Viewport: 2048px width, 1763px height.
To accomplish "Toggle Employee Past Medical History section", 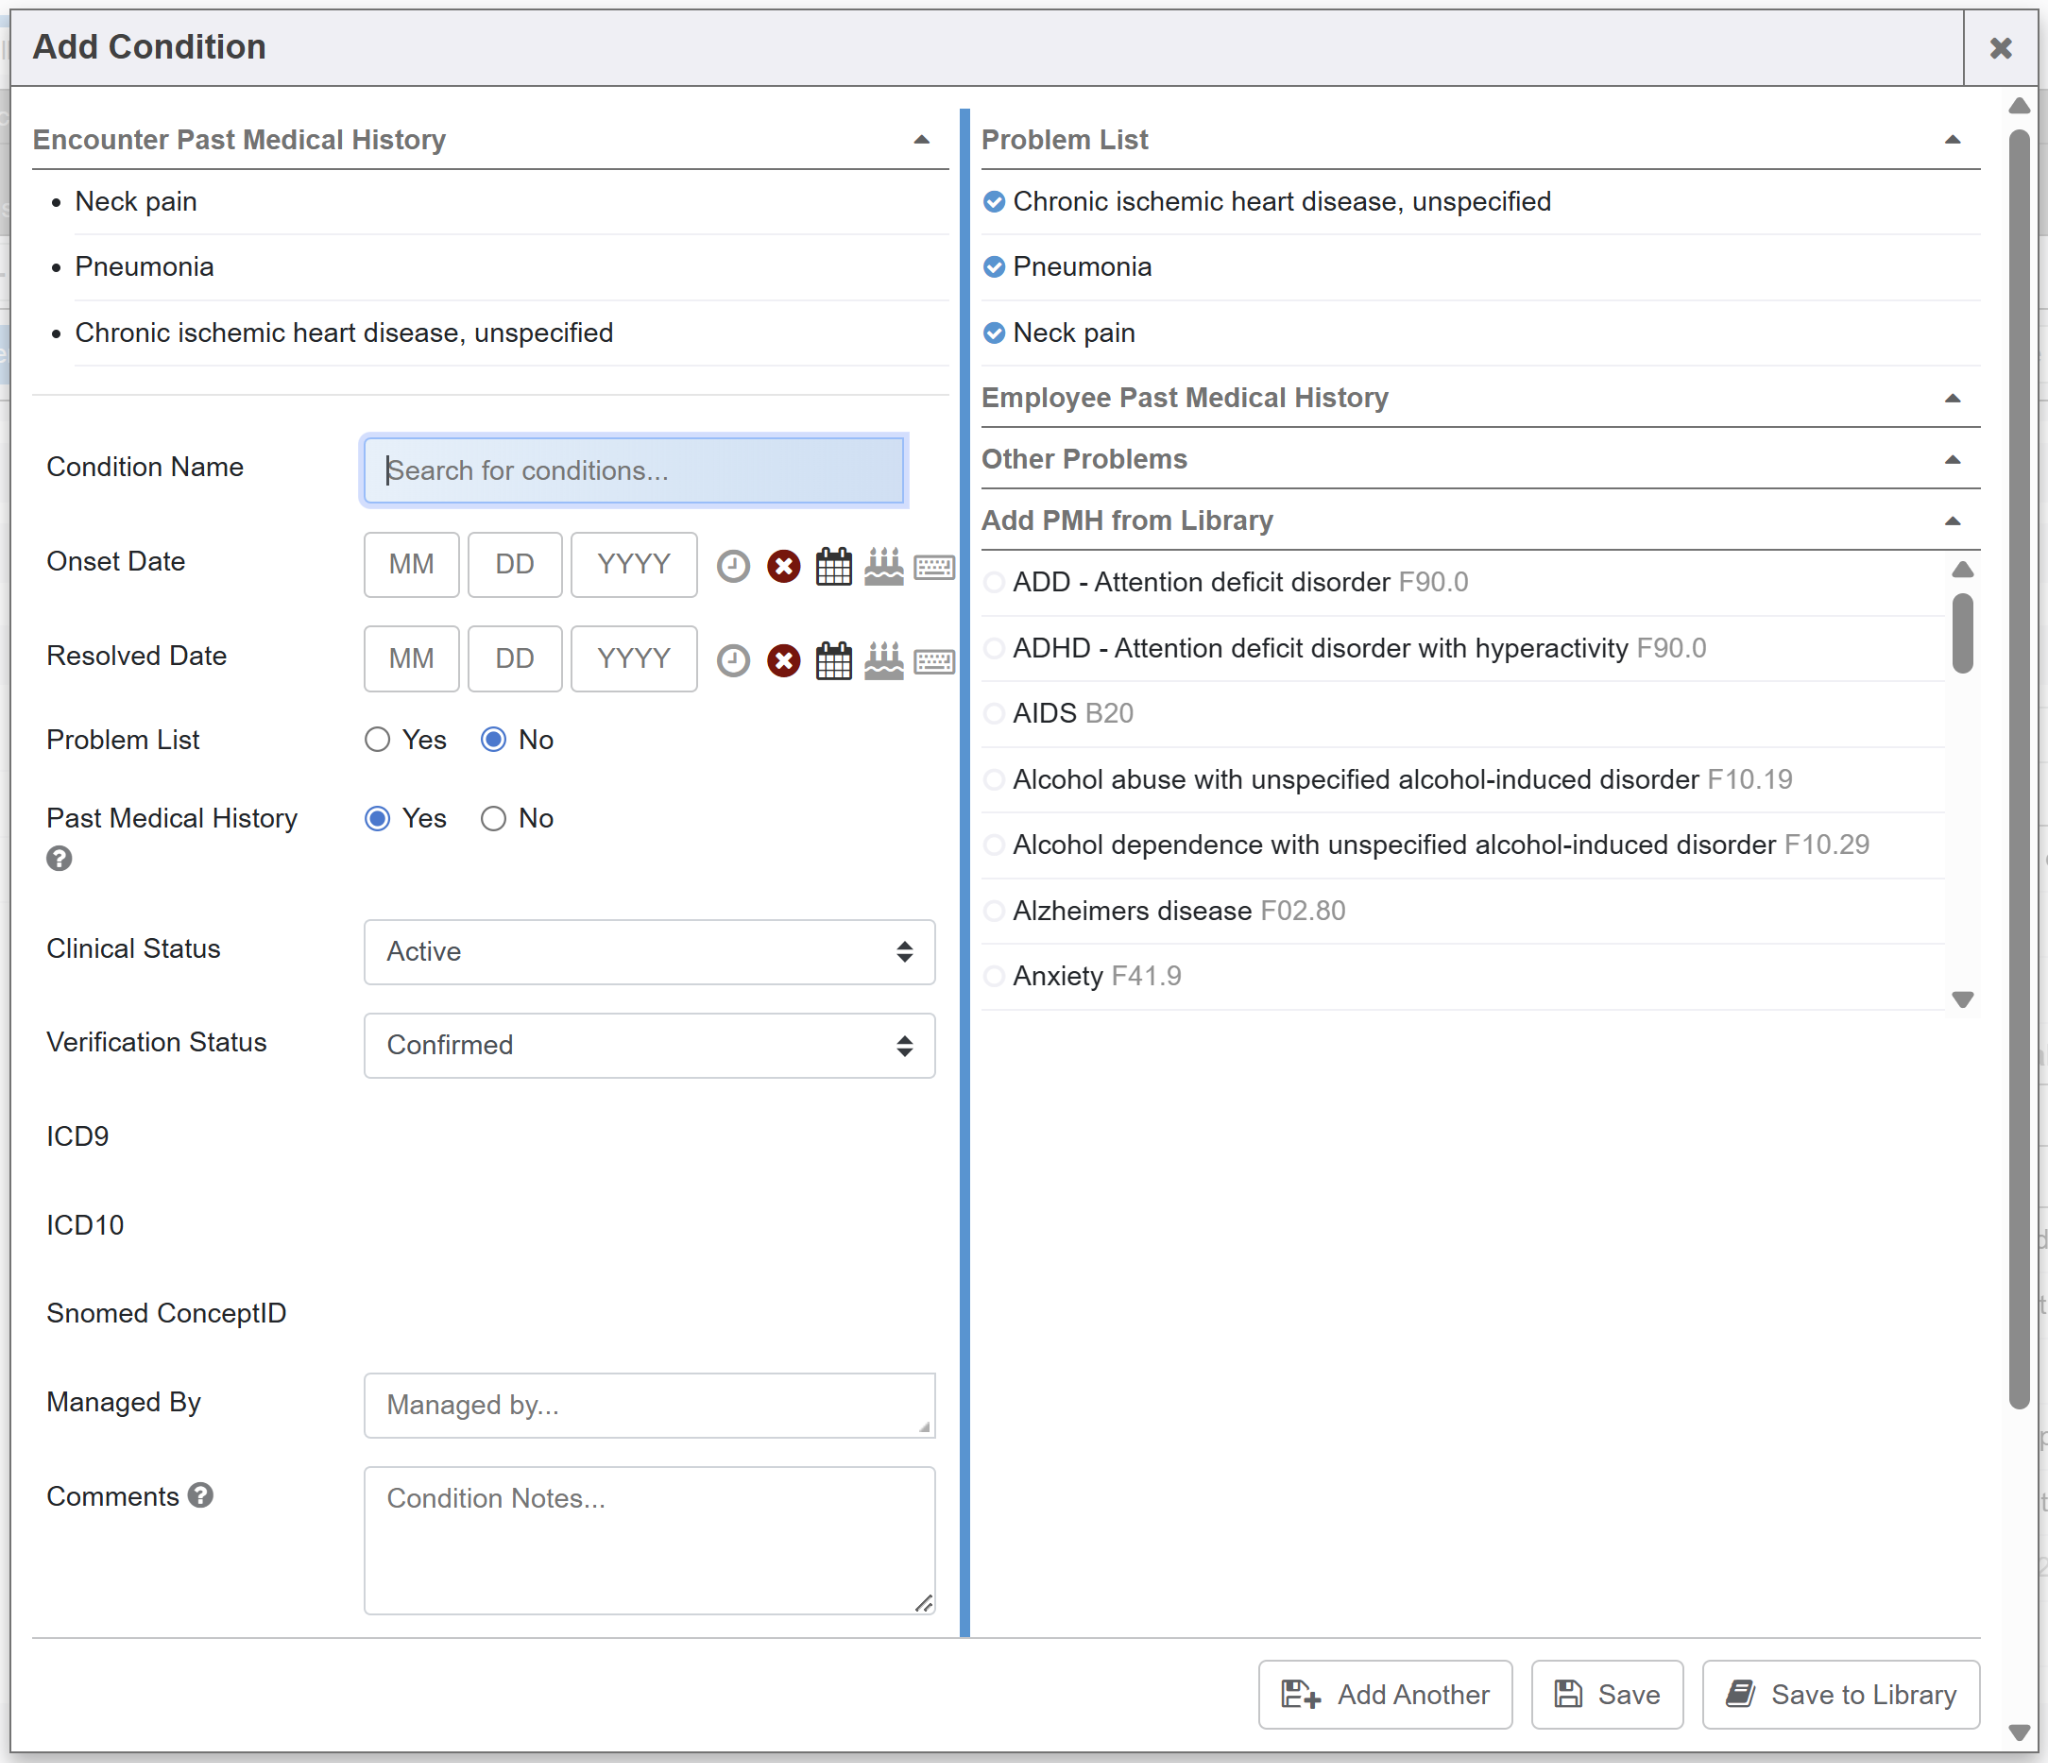I will tap(1951, 399).
